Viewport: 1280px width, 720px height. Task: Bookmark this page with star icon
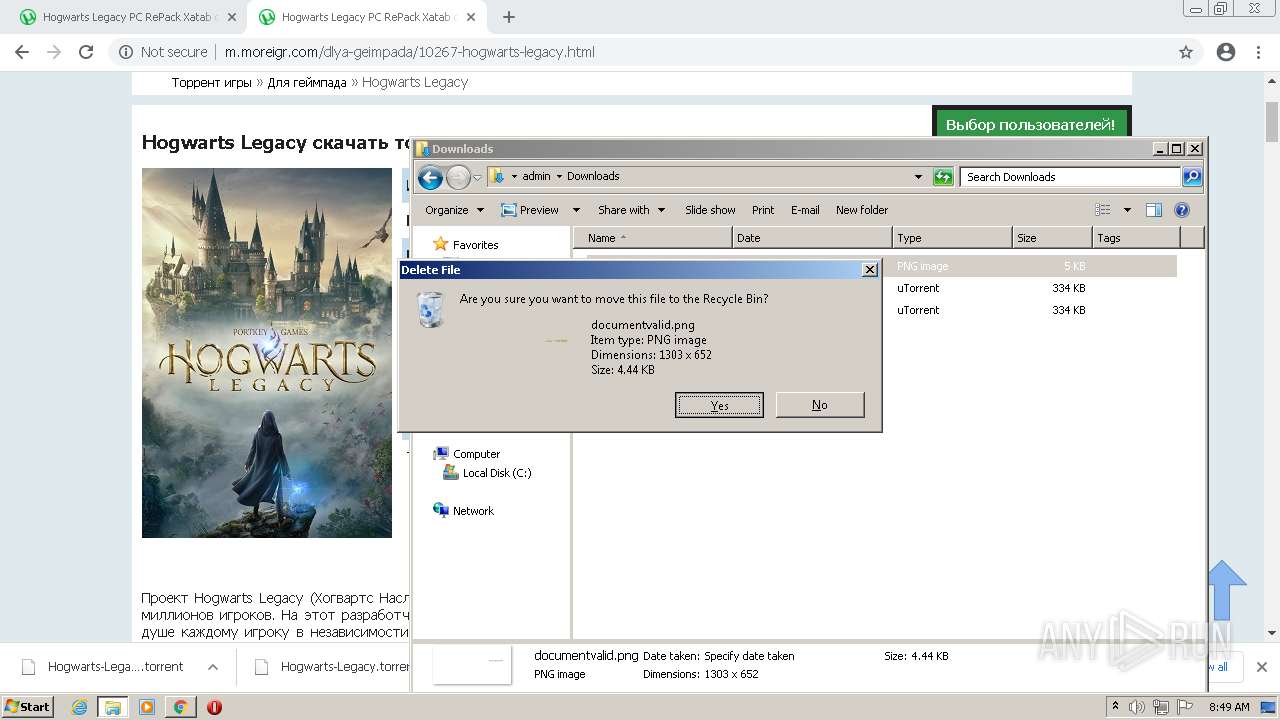pos(1186,52)
